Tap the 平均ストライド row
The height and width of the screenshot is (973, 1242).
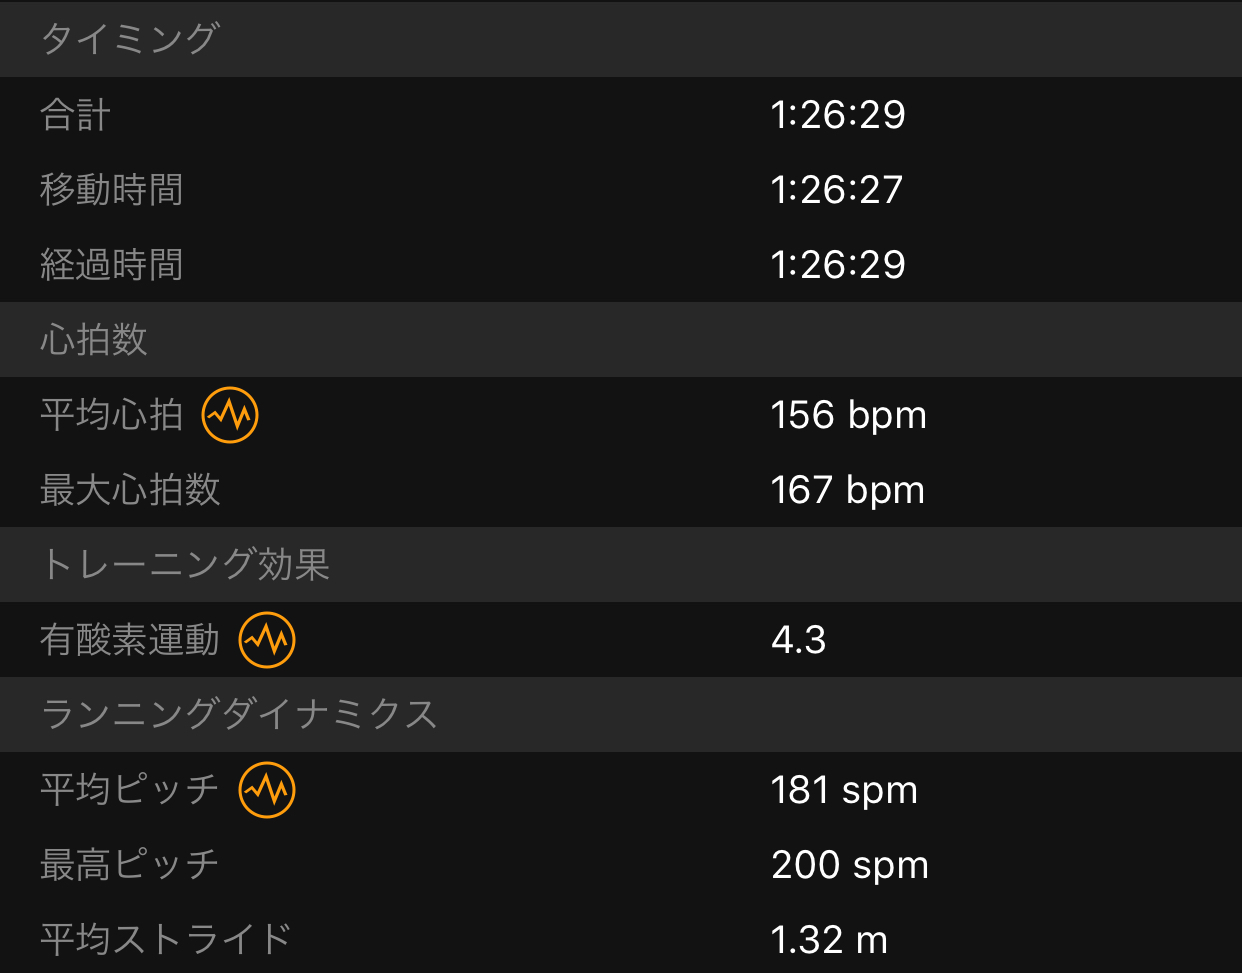(621, 938)
